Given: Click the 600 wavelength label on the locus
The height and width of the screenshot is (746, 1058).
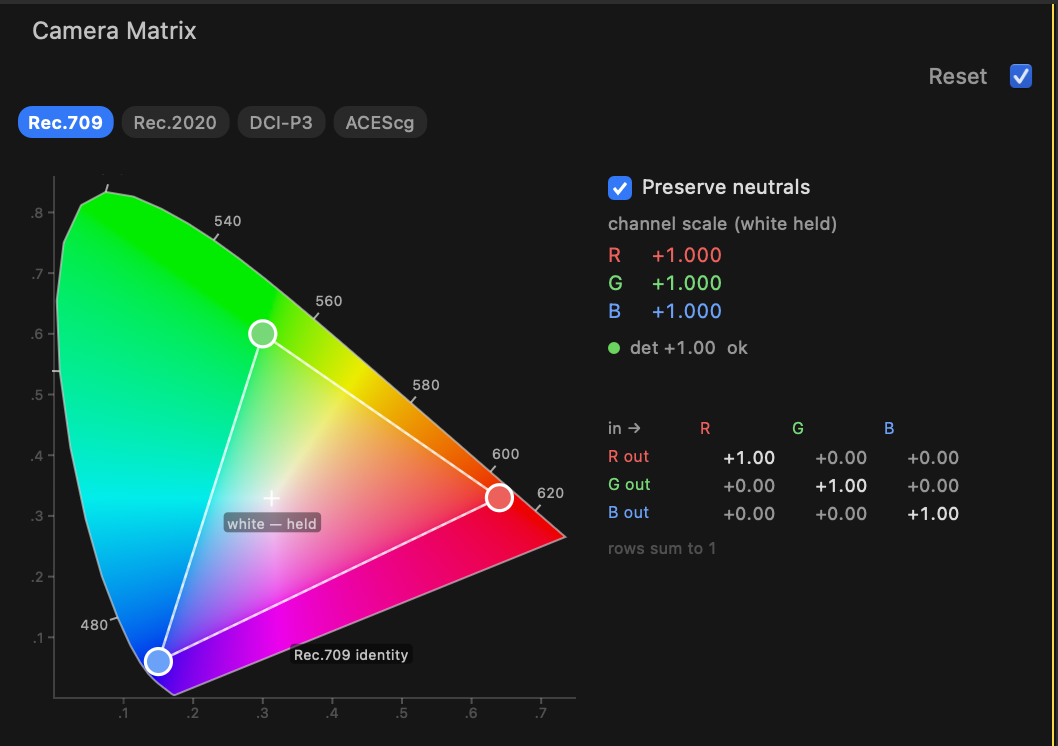Looking at the screenshot, I should (x=505, y=454).
